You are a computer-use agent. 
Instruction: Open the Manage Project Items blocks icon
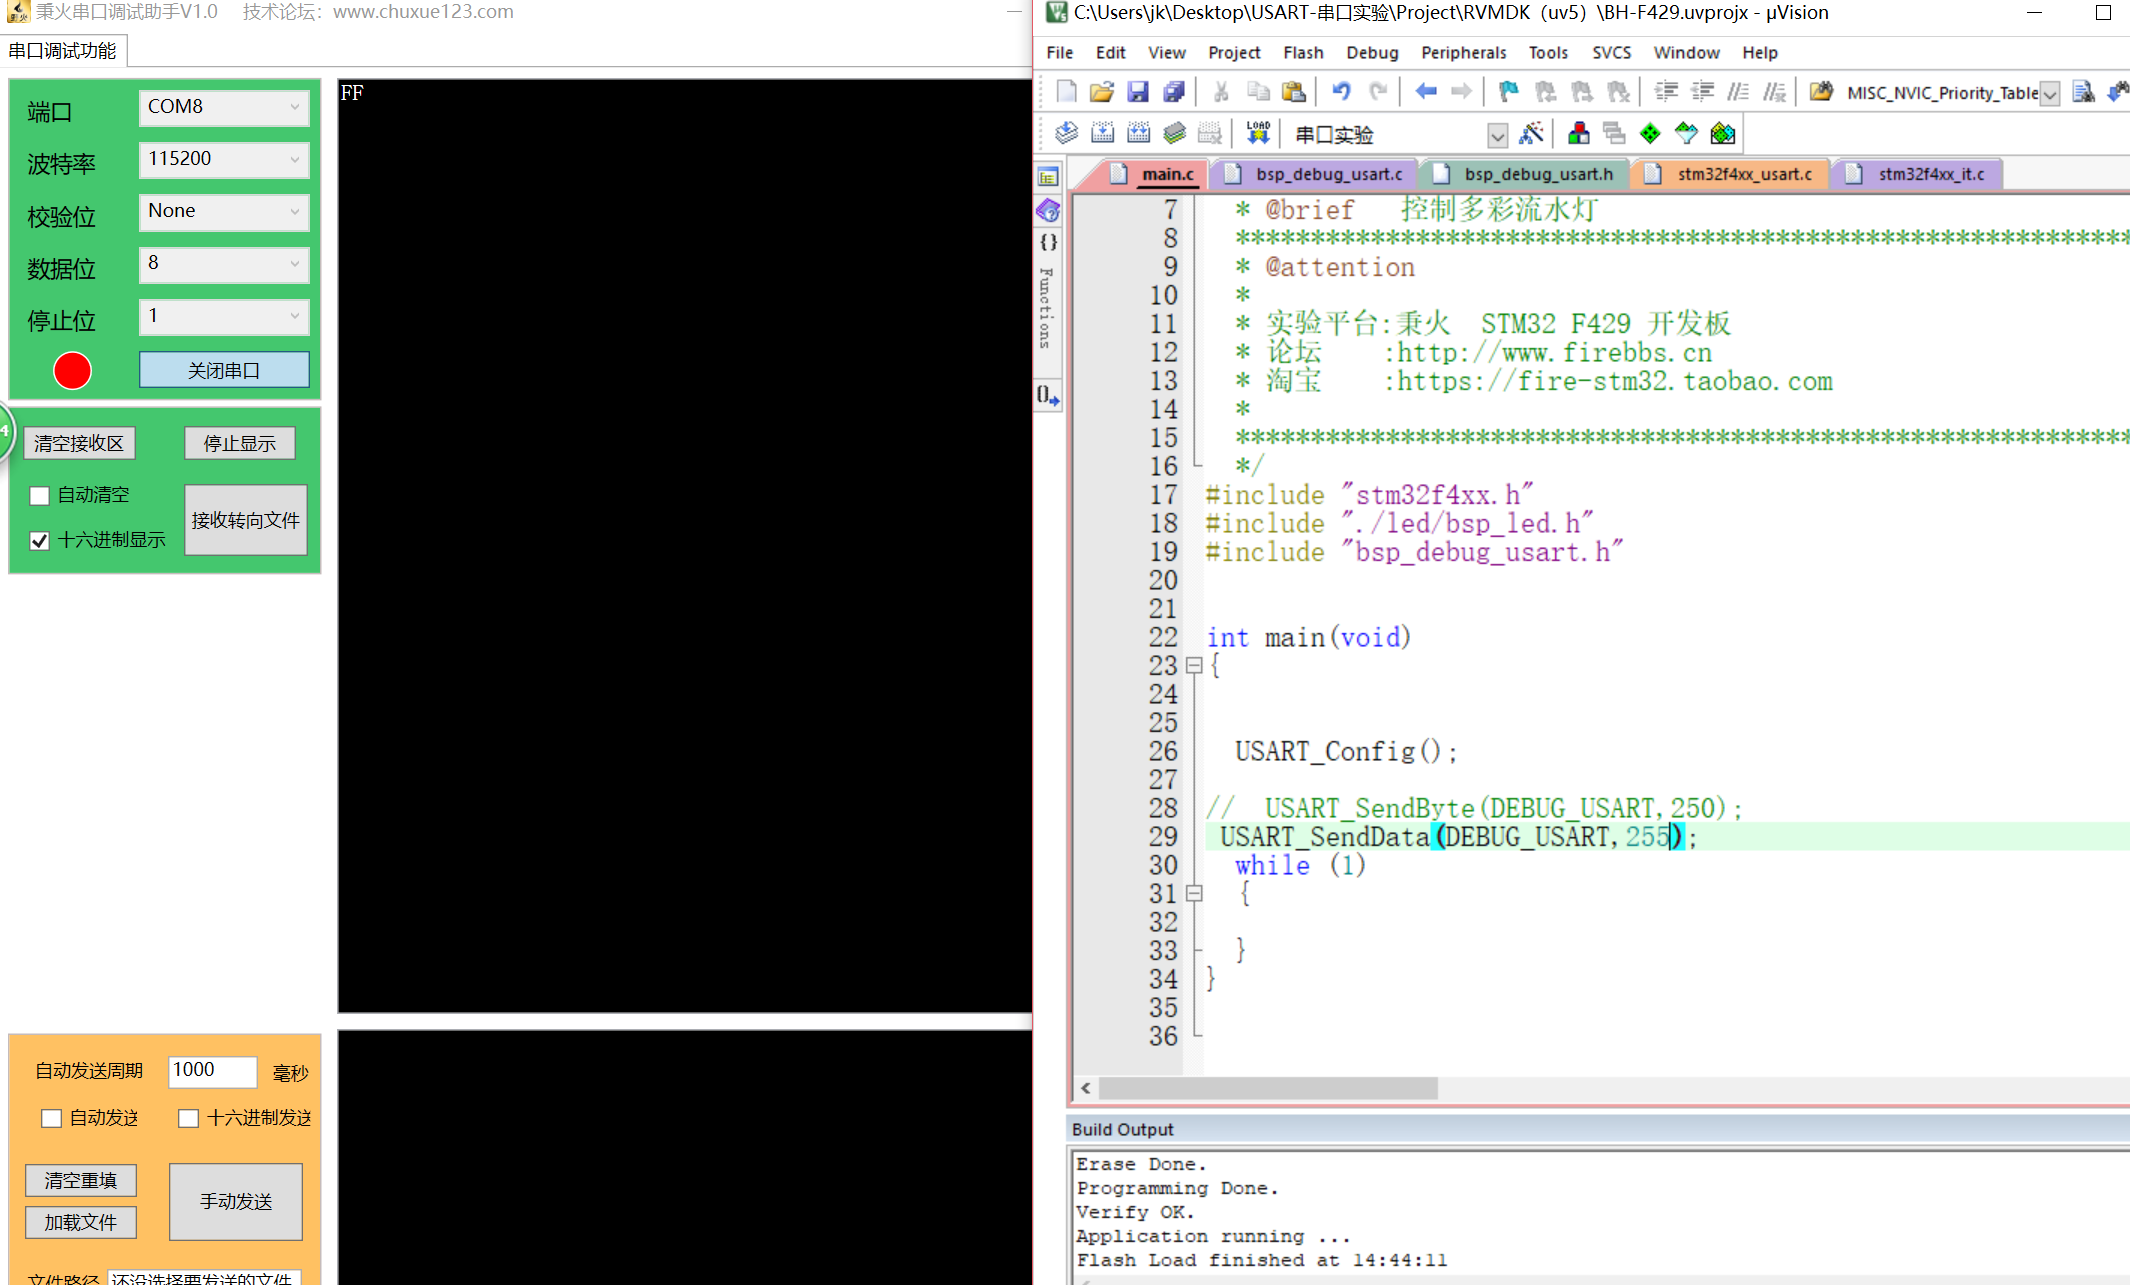coord(1579,133)
